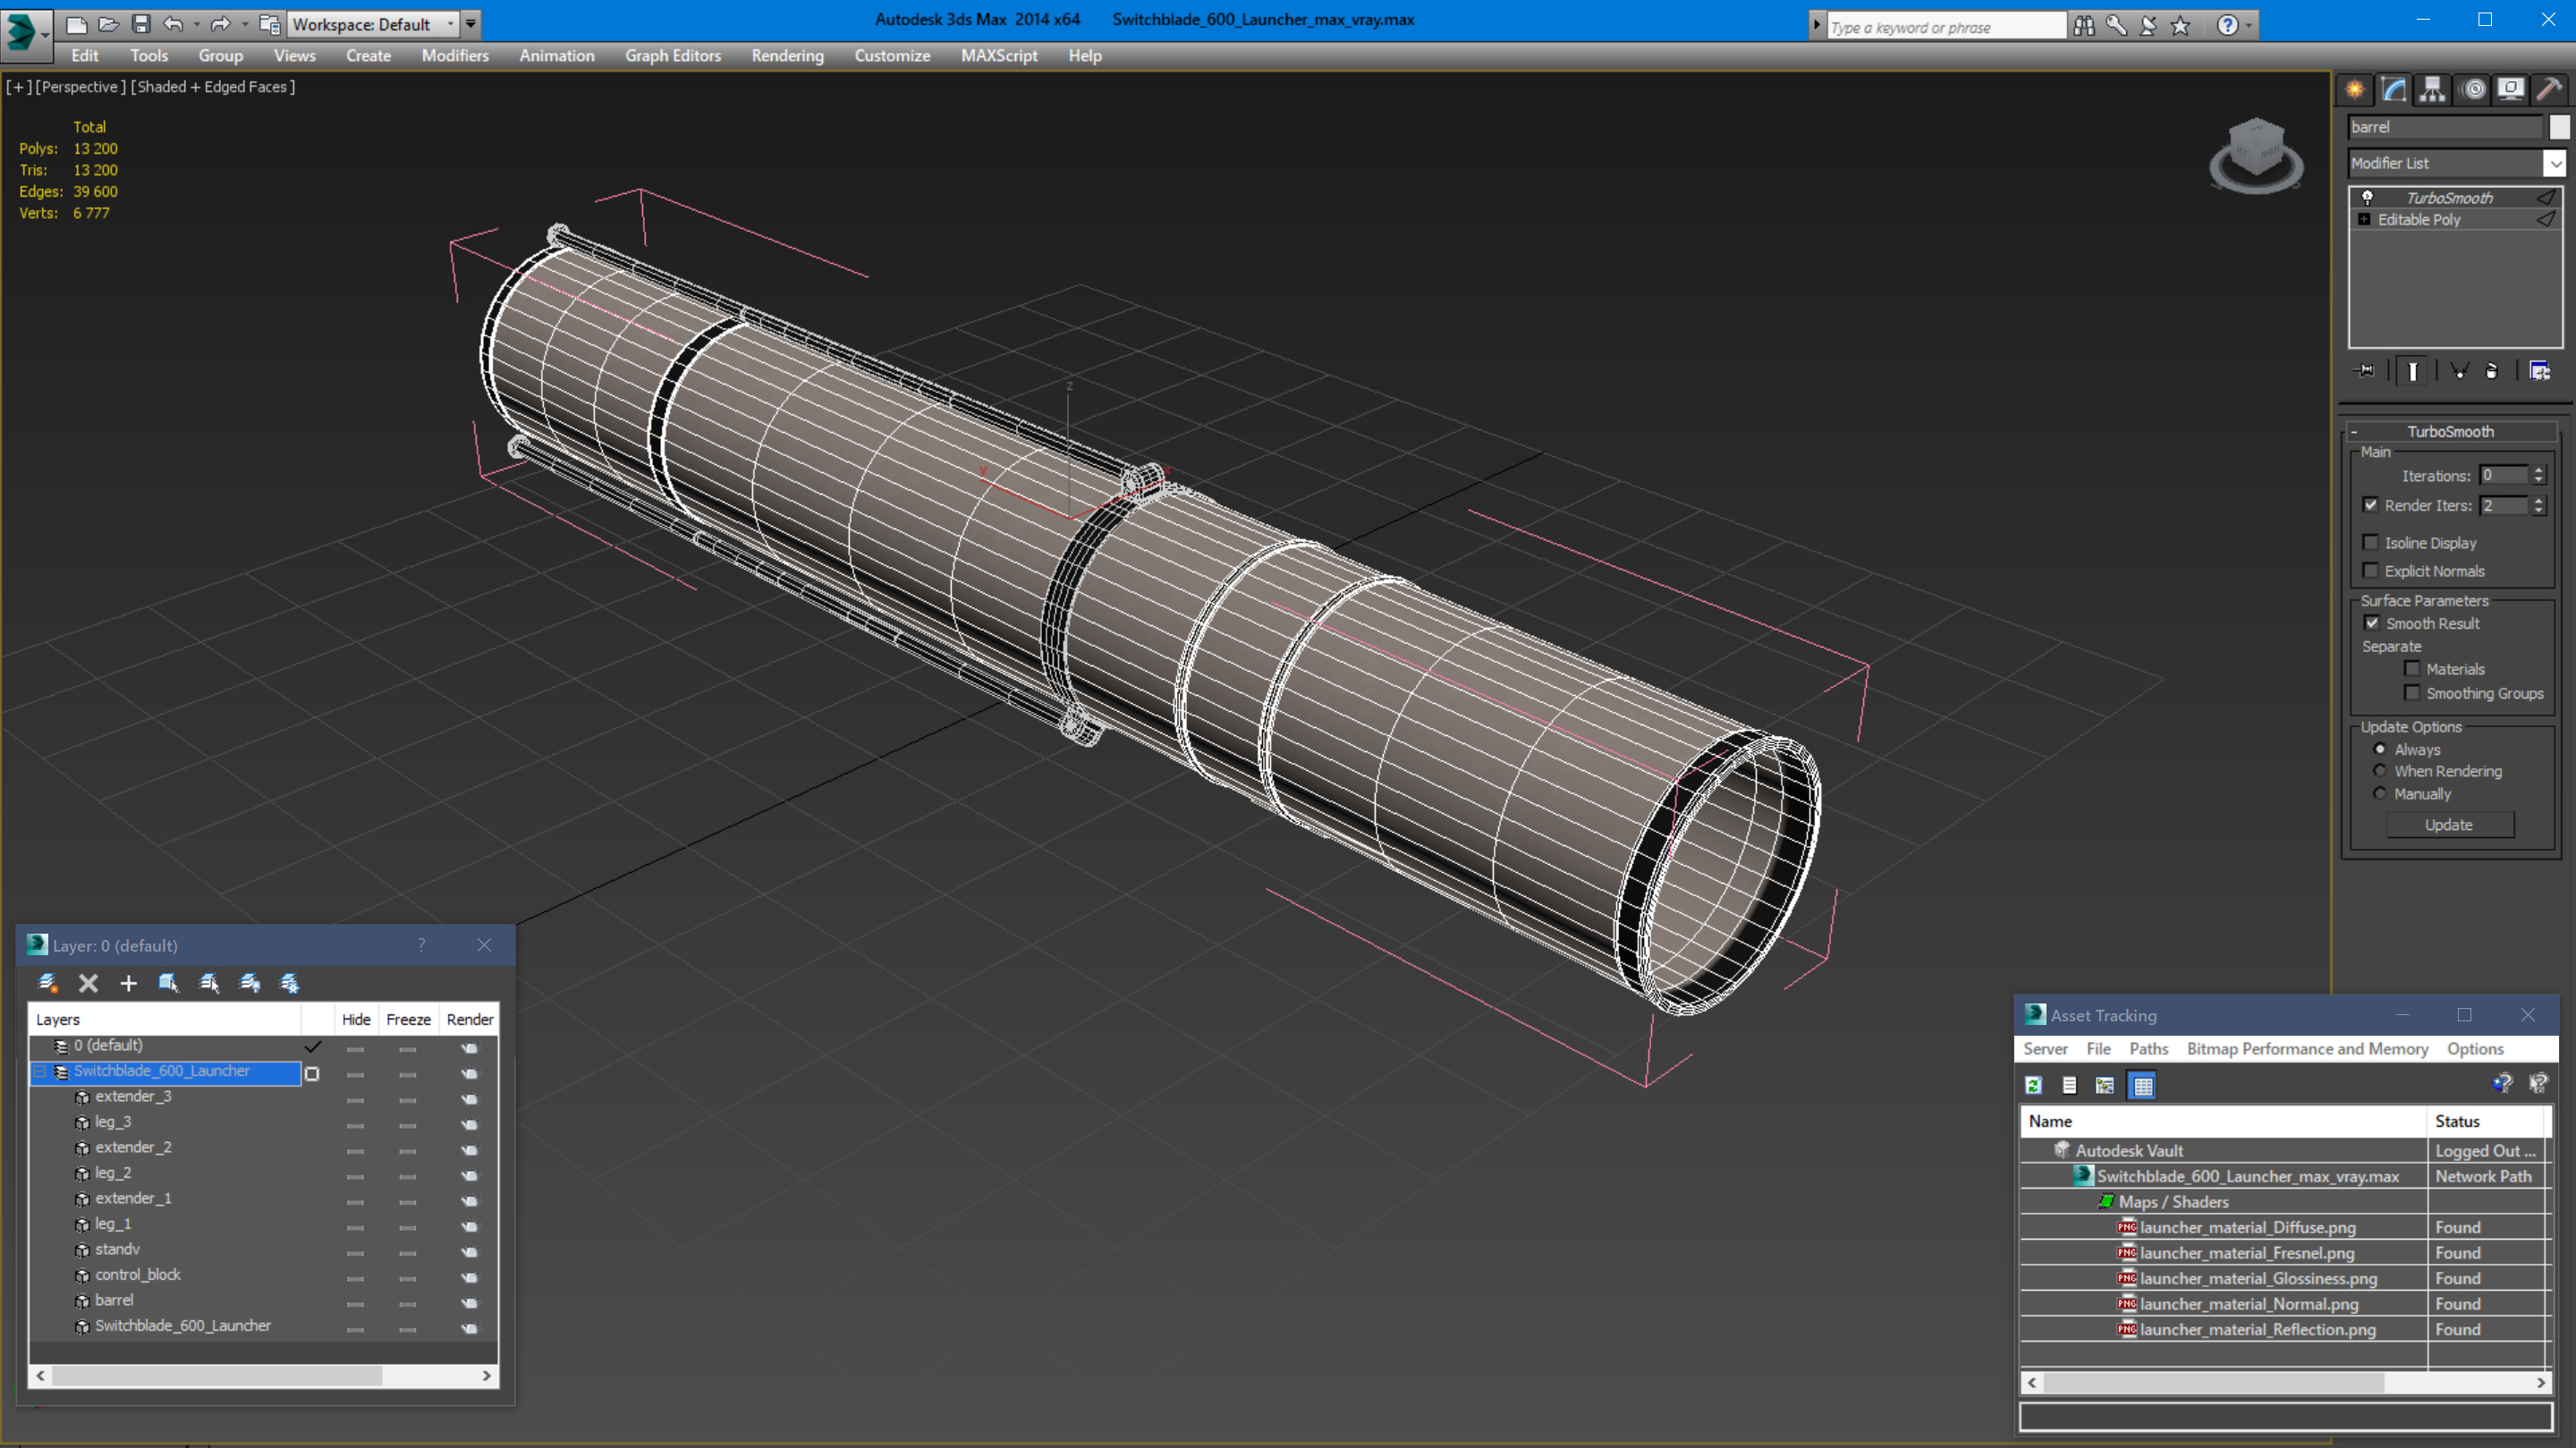Open Configure Modifier Sets icon
2576x1448 pixels.
pyautogui.click(x=2540, y=371)
